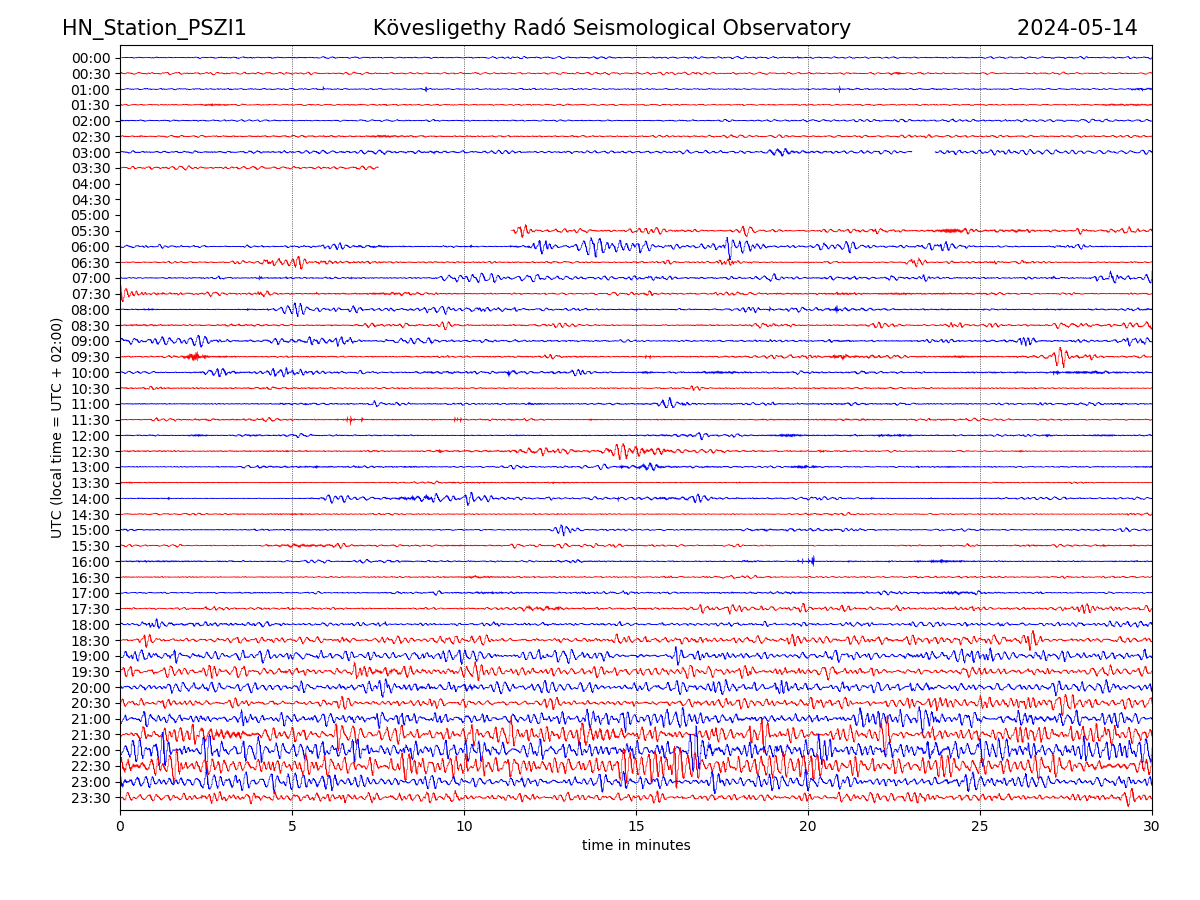Viewport: 1200px width, 900px height.
Task: Select the 03:30 row time label
Action: click(x=90, y=168)
